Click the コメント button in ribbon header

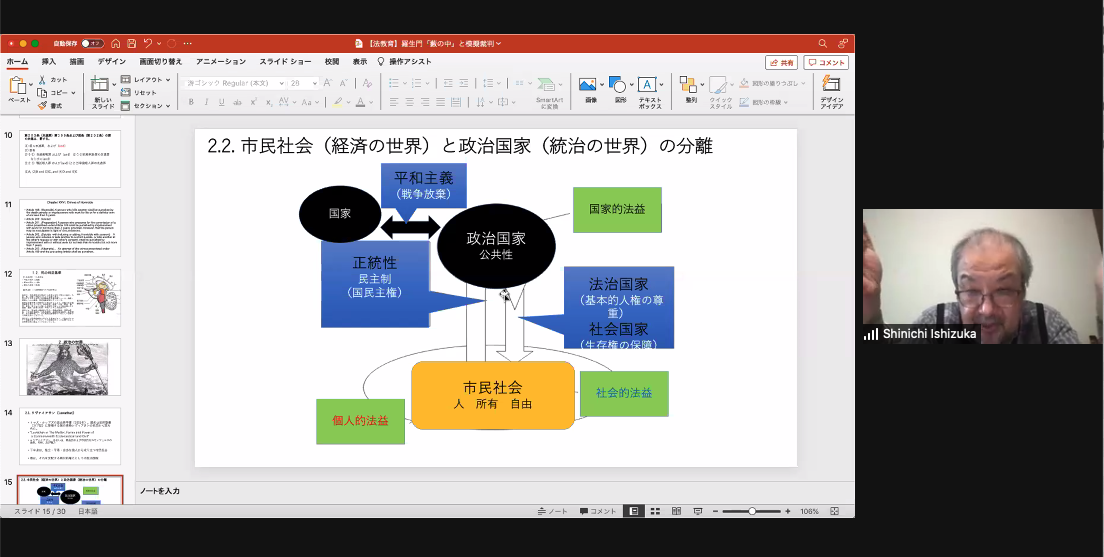pyautogui.click(x=826, y=63)
